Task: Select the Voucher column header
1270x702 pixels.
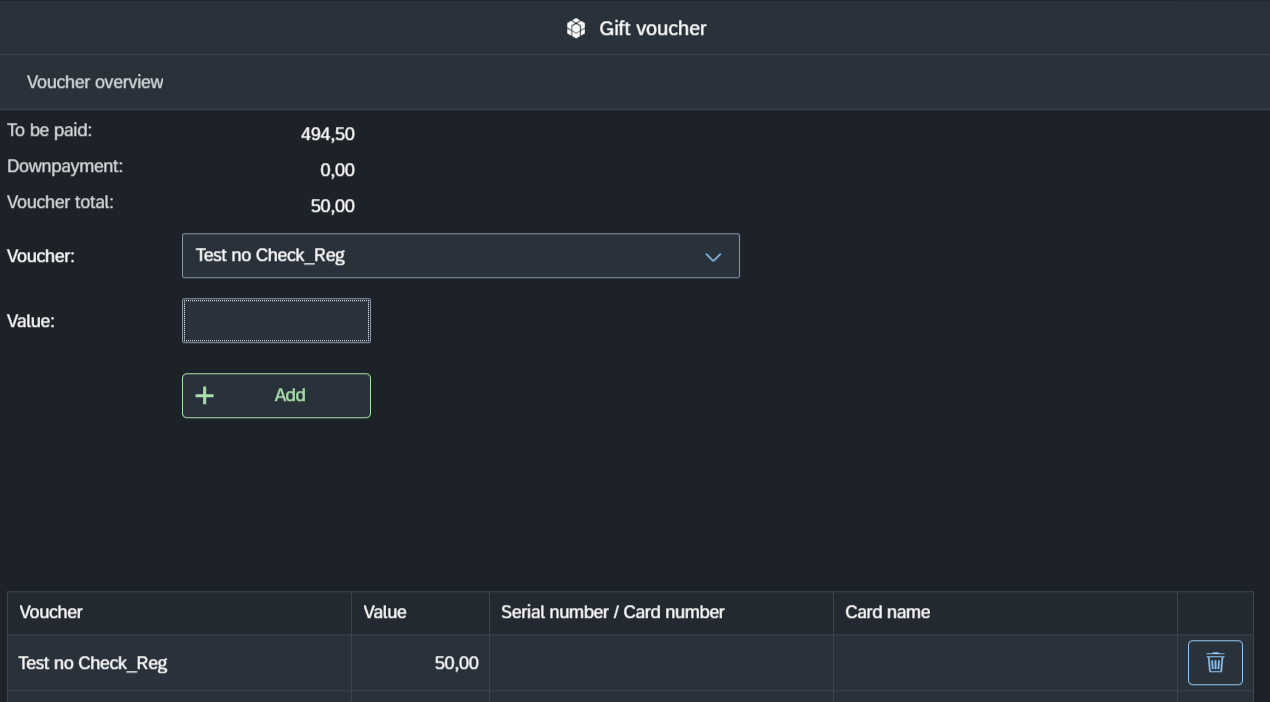Action: point(51,612)
